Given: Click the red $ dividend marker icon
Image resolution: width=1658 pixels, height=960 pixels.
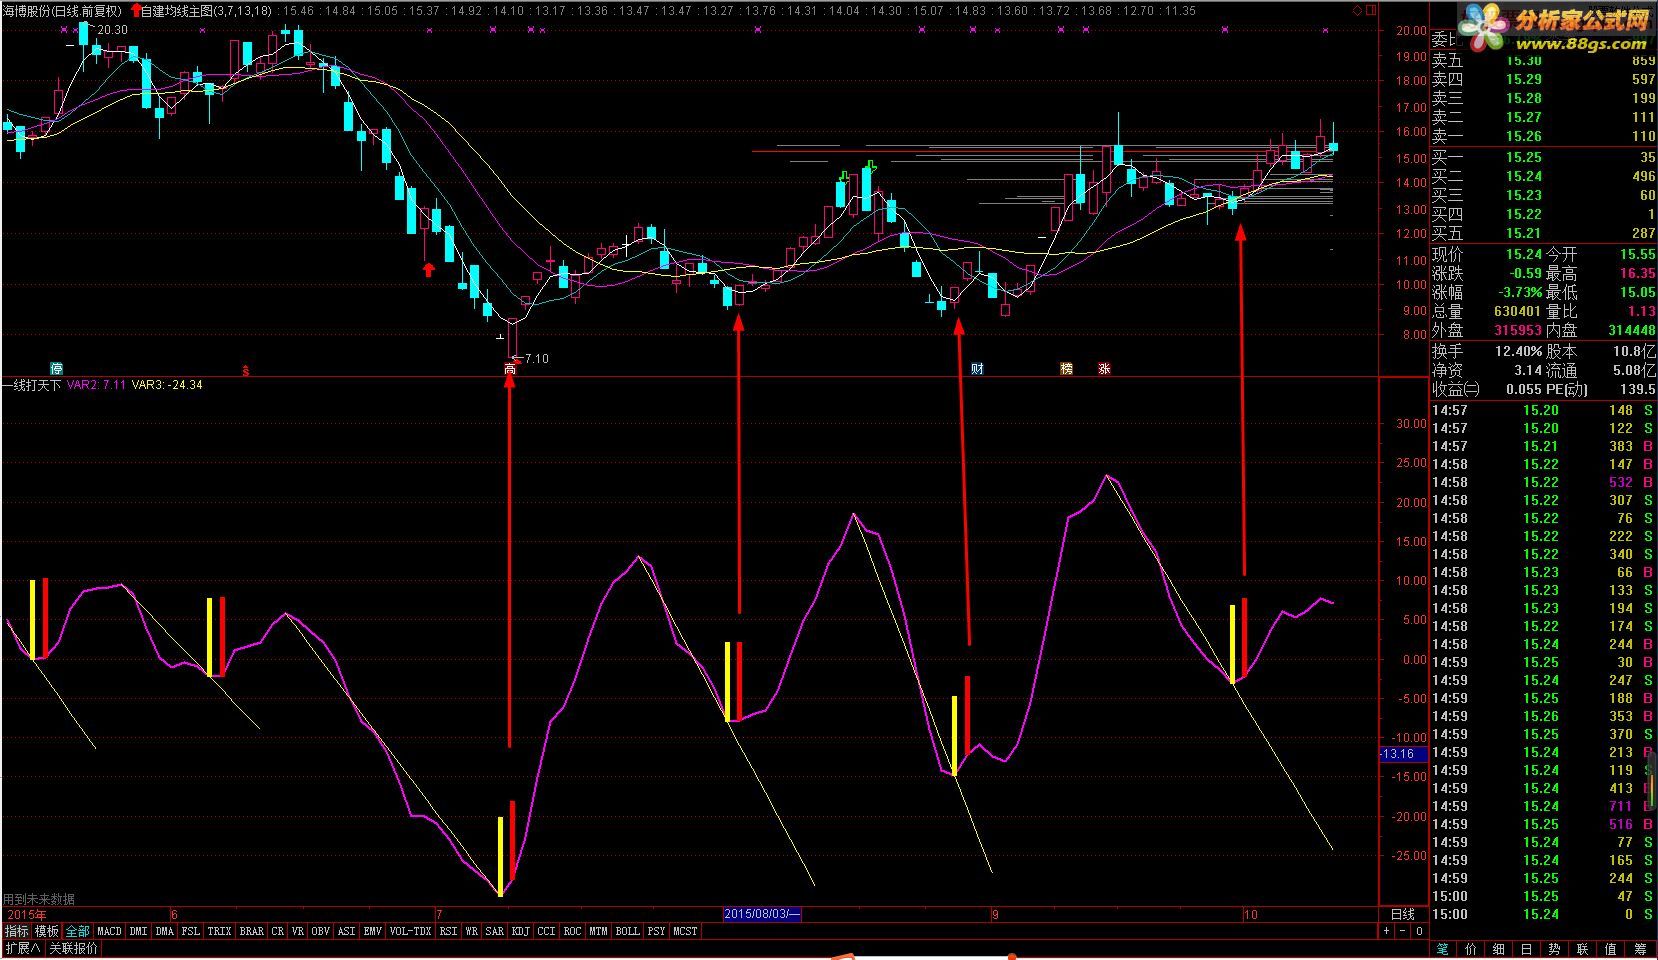Looking at the screenshot, I should (245, 369).
